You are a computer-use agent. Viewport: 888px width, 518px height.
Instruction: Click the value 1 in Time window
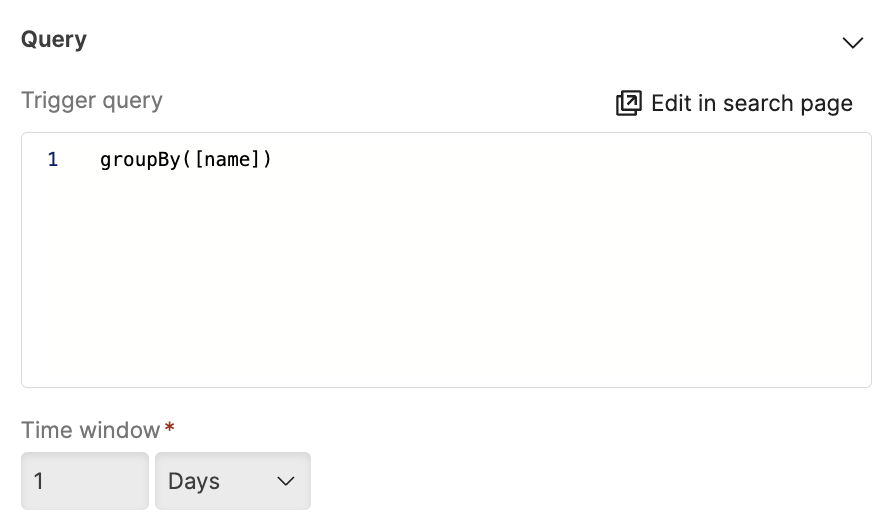(39, 481)
